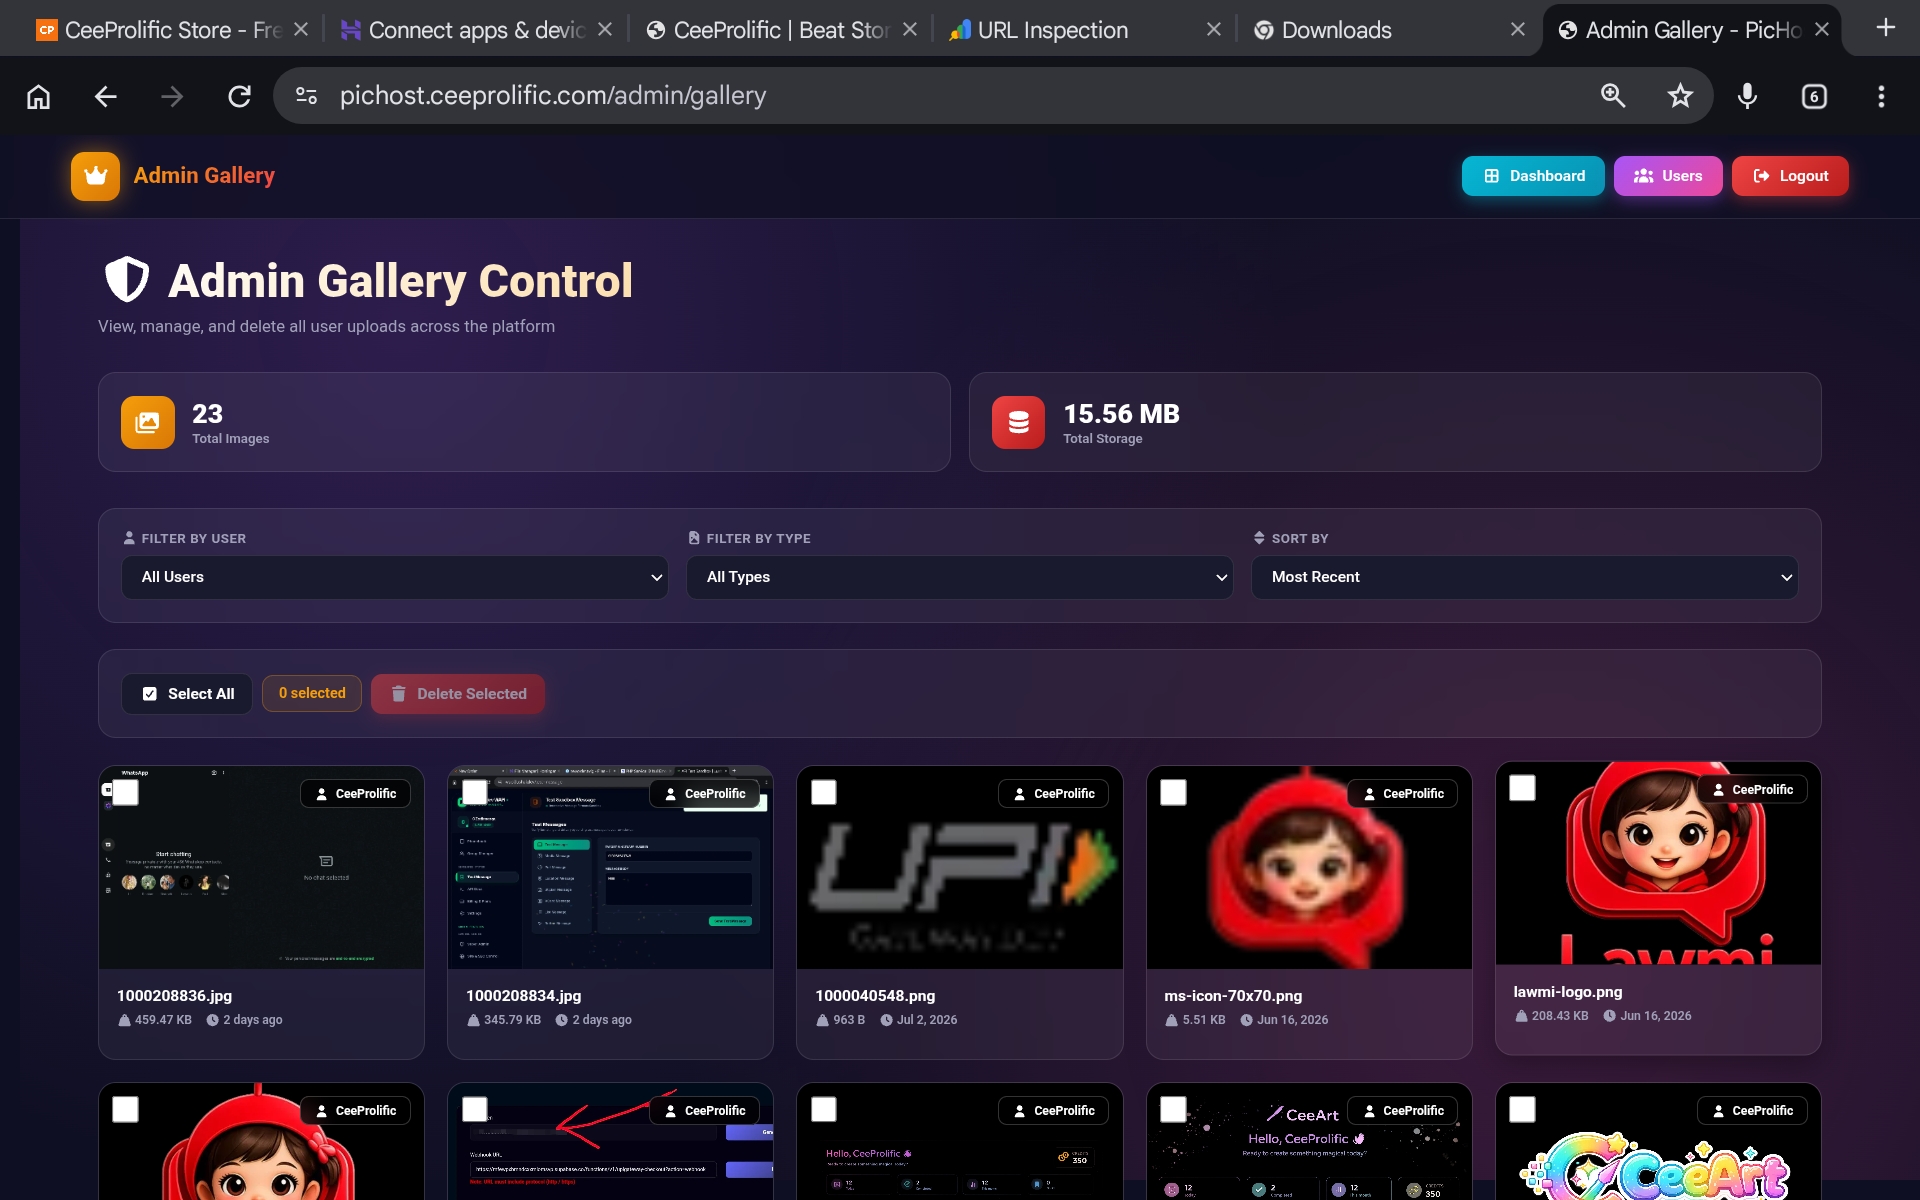This screenshot has height=1200, width=1920.
Task: Open the Filter by Type dropdown
Action: [x=960, y=577]
